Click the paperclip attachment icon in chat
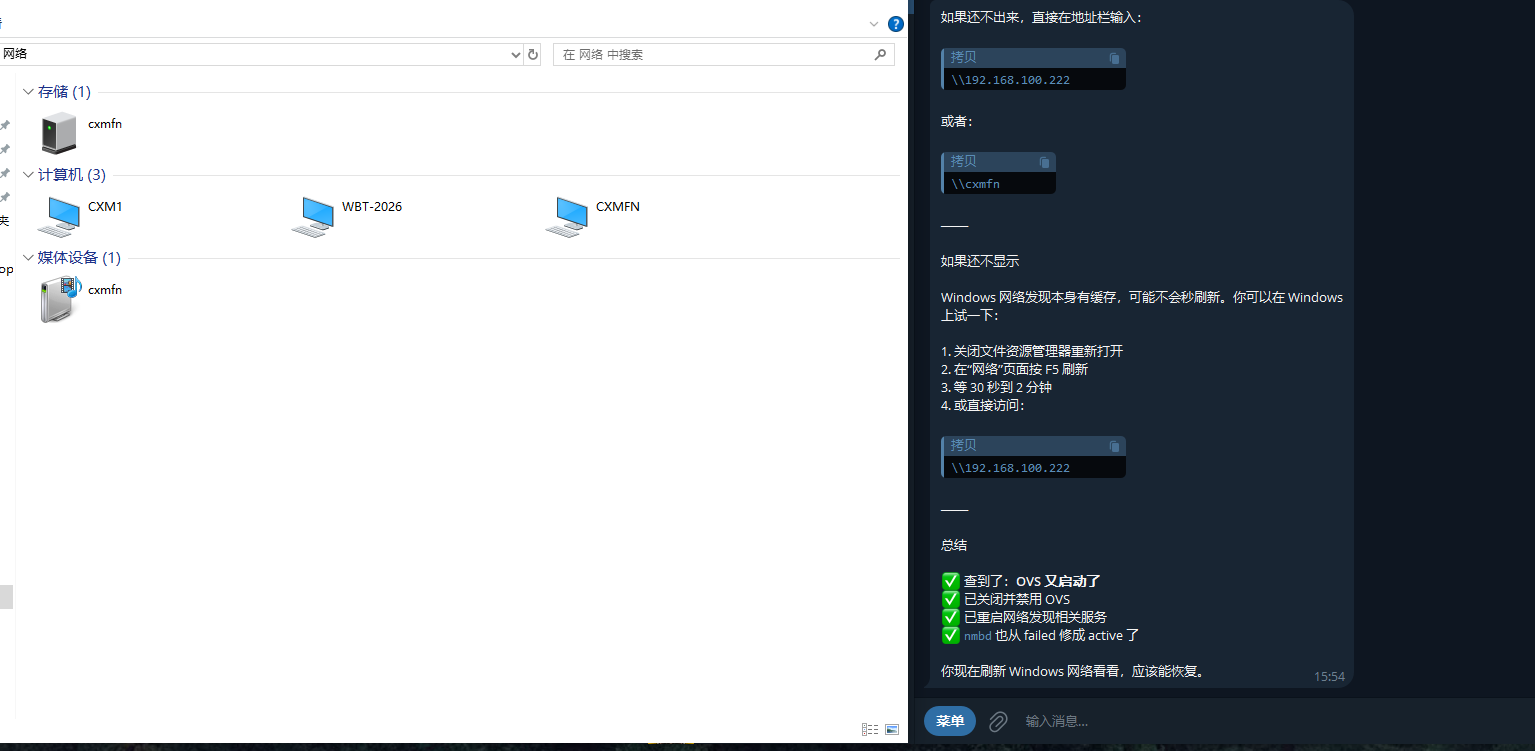Image resolution: width=1535 pixels, height=751 pixels. [x=997, y=721]
